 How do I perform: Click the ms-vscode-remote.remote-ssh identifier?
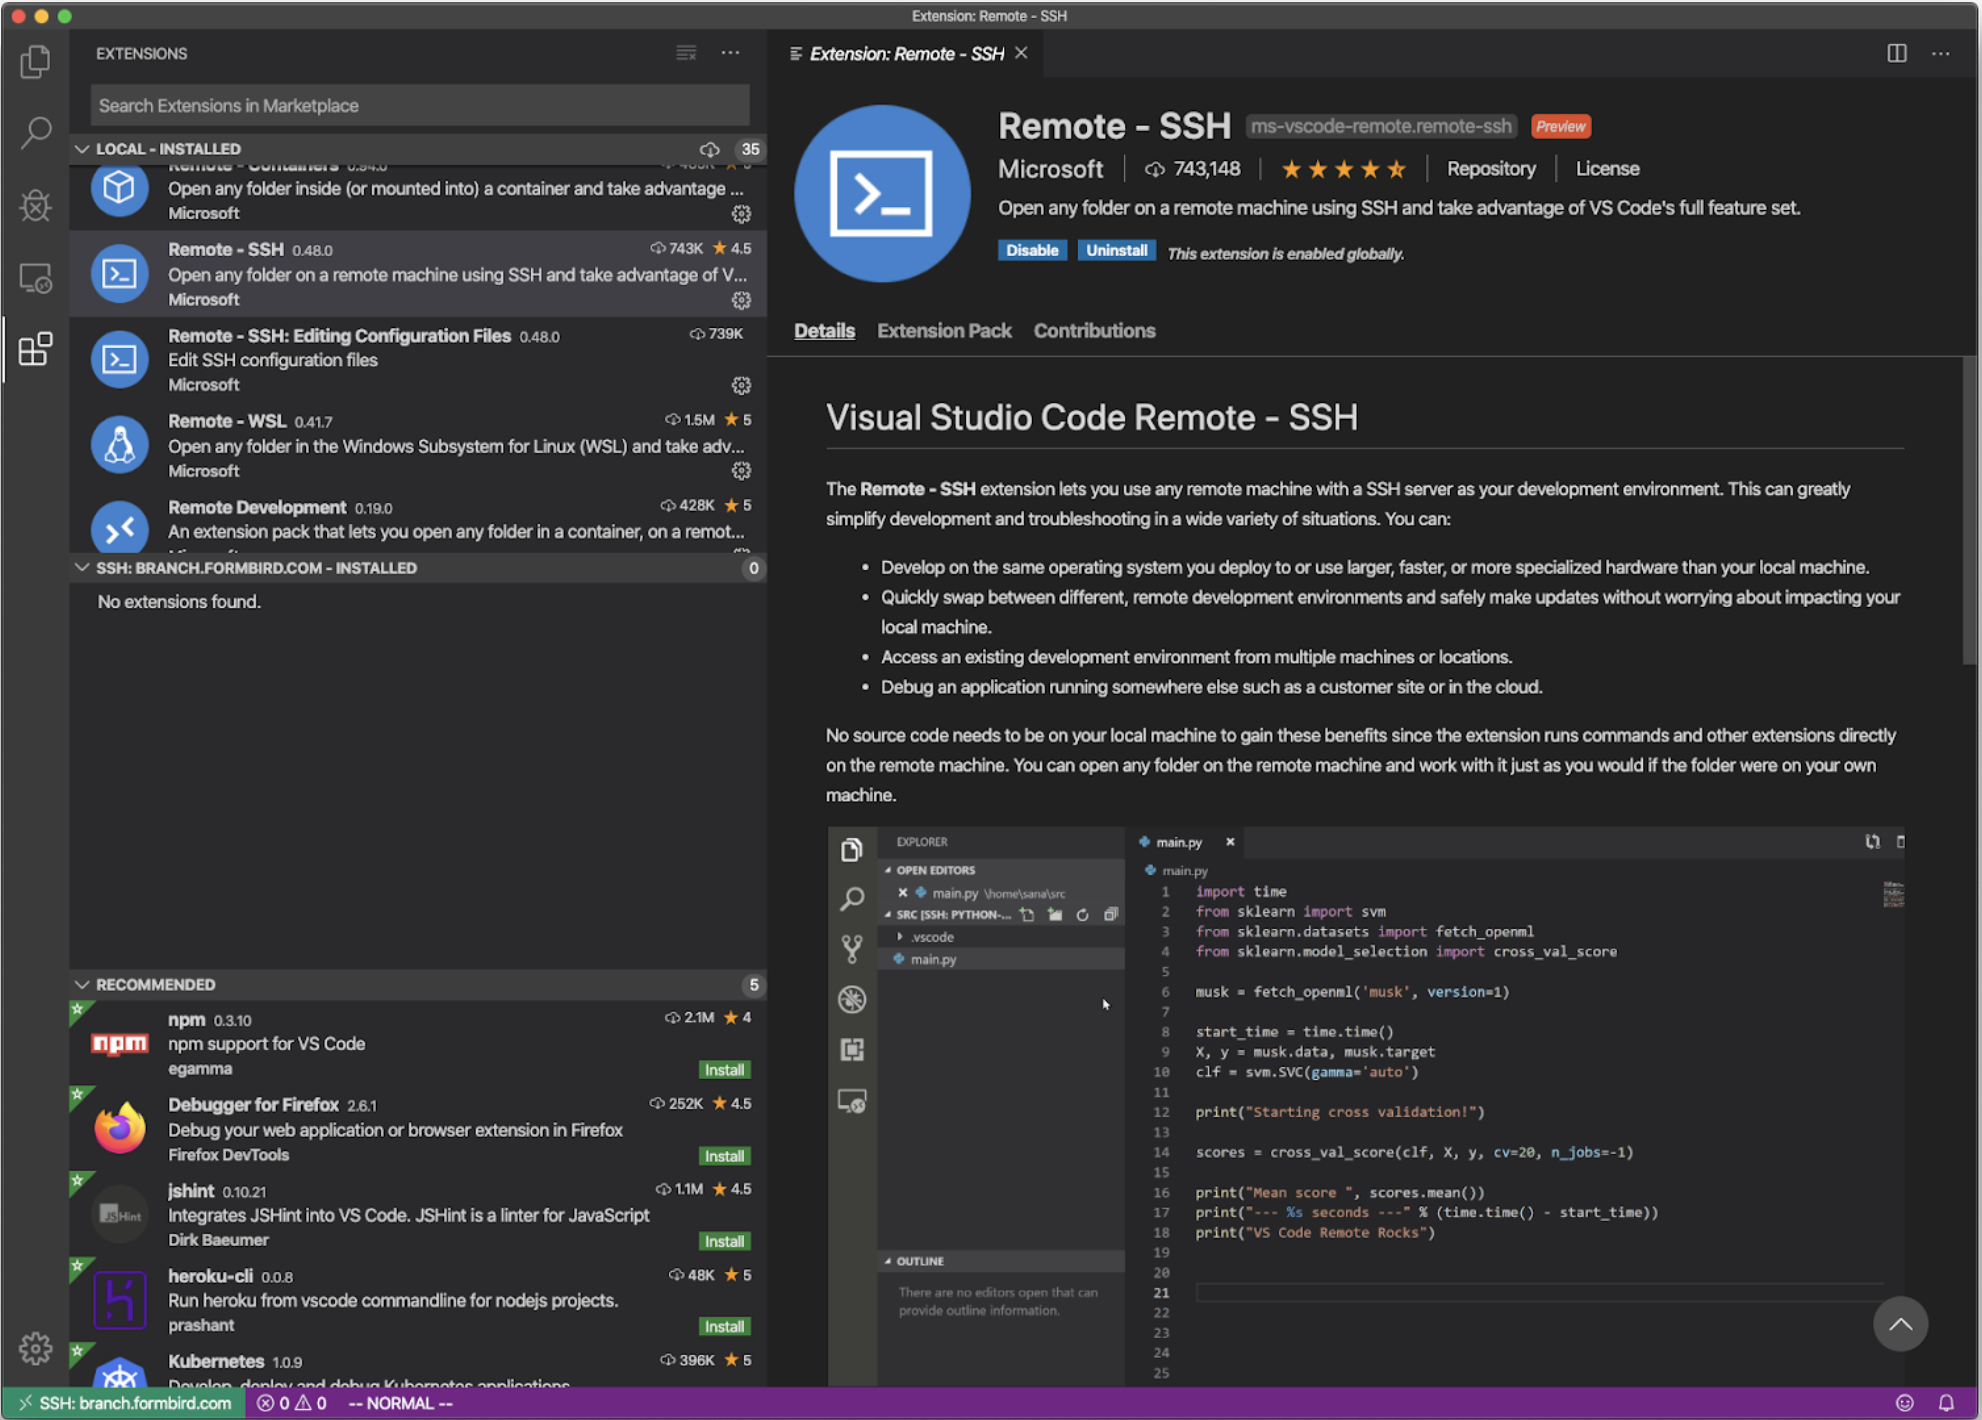click(x=1381, y=126)
